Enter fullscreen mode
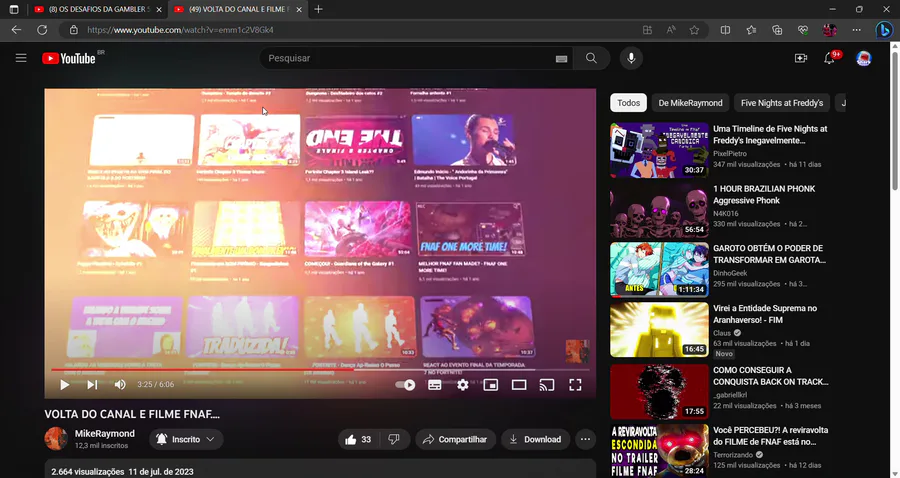900x478 pixels. [x=575, y=384]
